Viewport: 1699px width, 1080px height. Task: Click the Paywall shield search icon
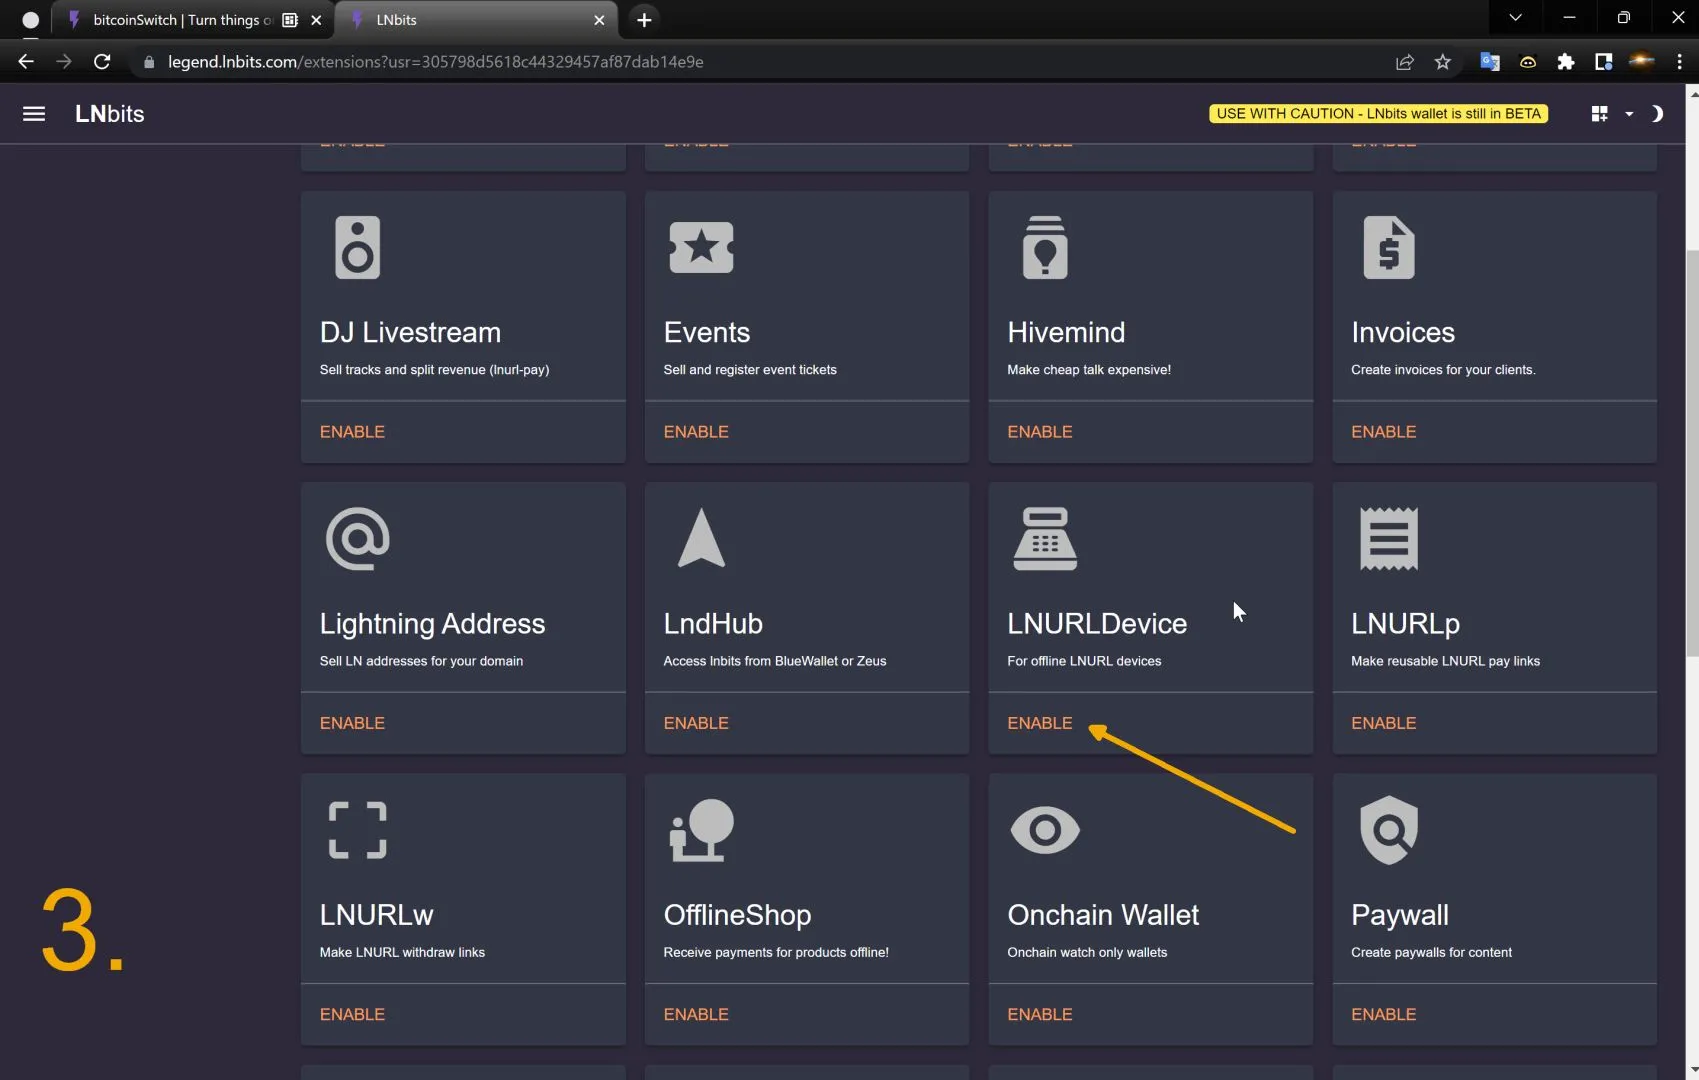tap(1389, 830)
